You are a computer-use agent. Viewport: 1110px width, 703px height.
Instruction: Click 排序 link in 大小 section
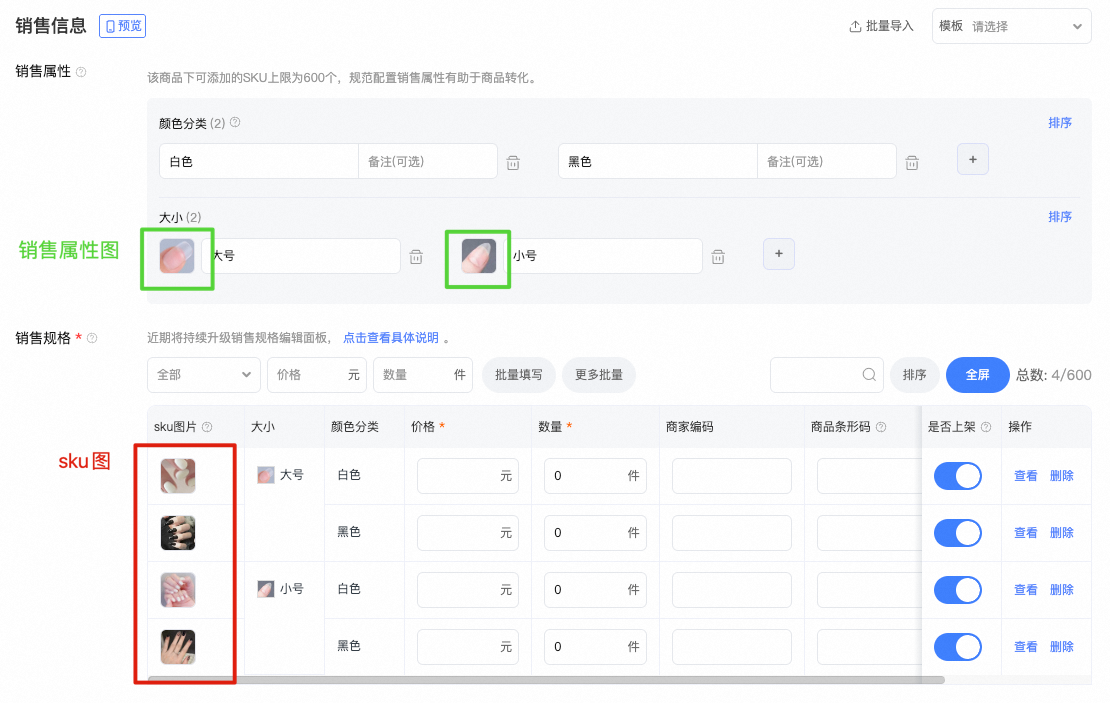(1060, 217)
